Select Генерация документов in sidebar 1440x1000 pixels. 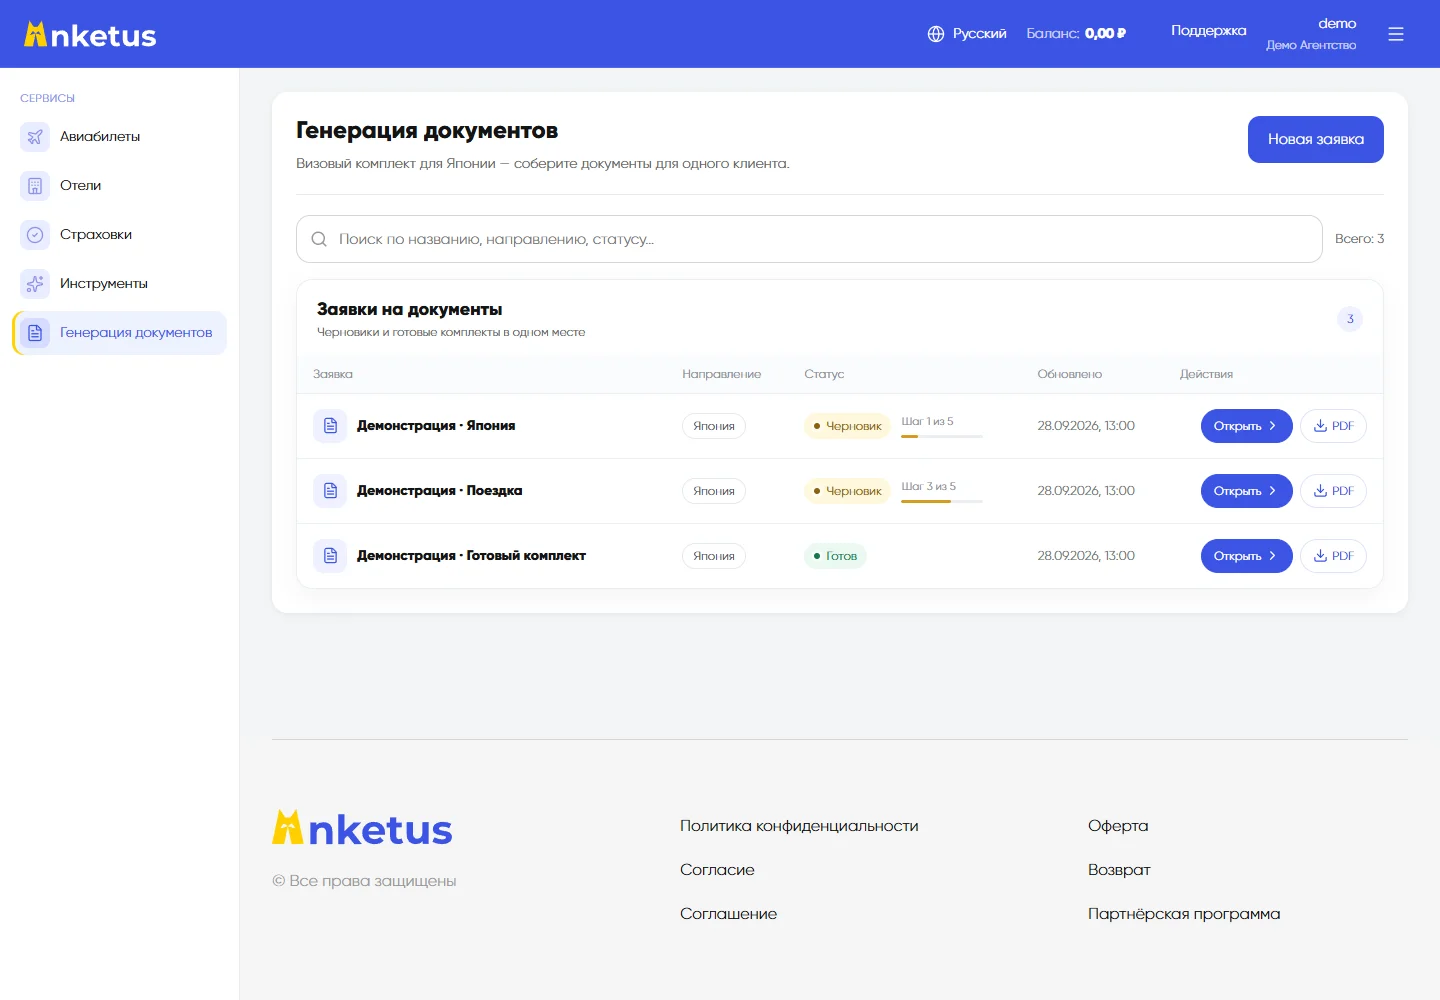(120, 333)
